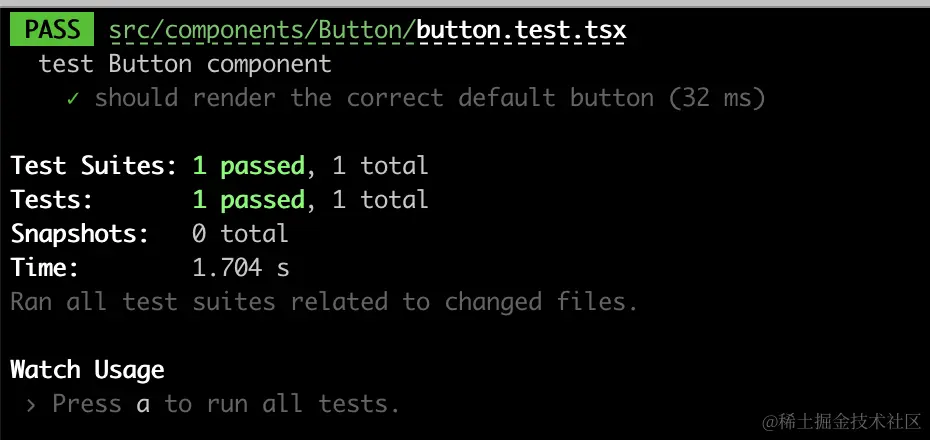Click the highlighted 'a' key hint
The width and height of the screenshot is (930, 440).
coord(143,404)
